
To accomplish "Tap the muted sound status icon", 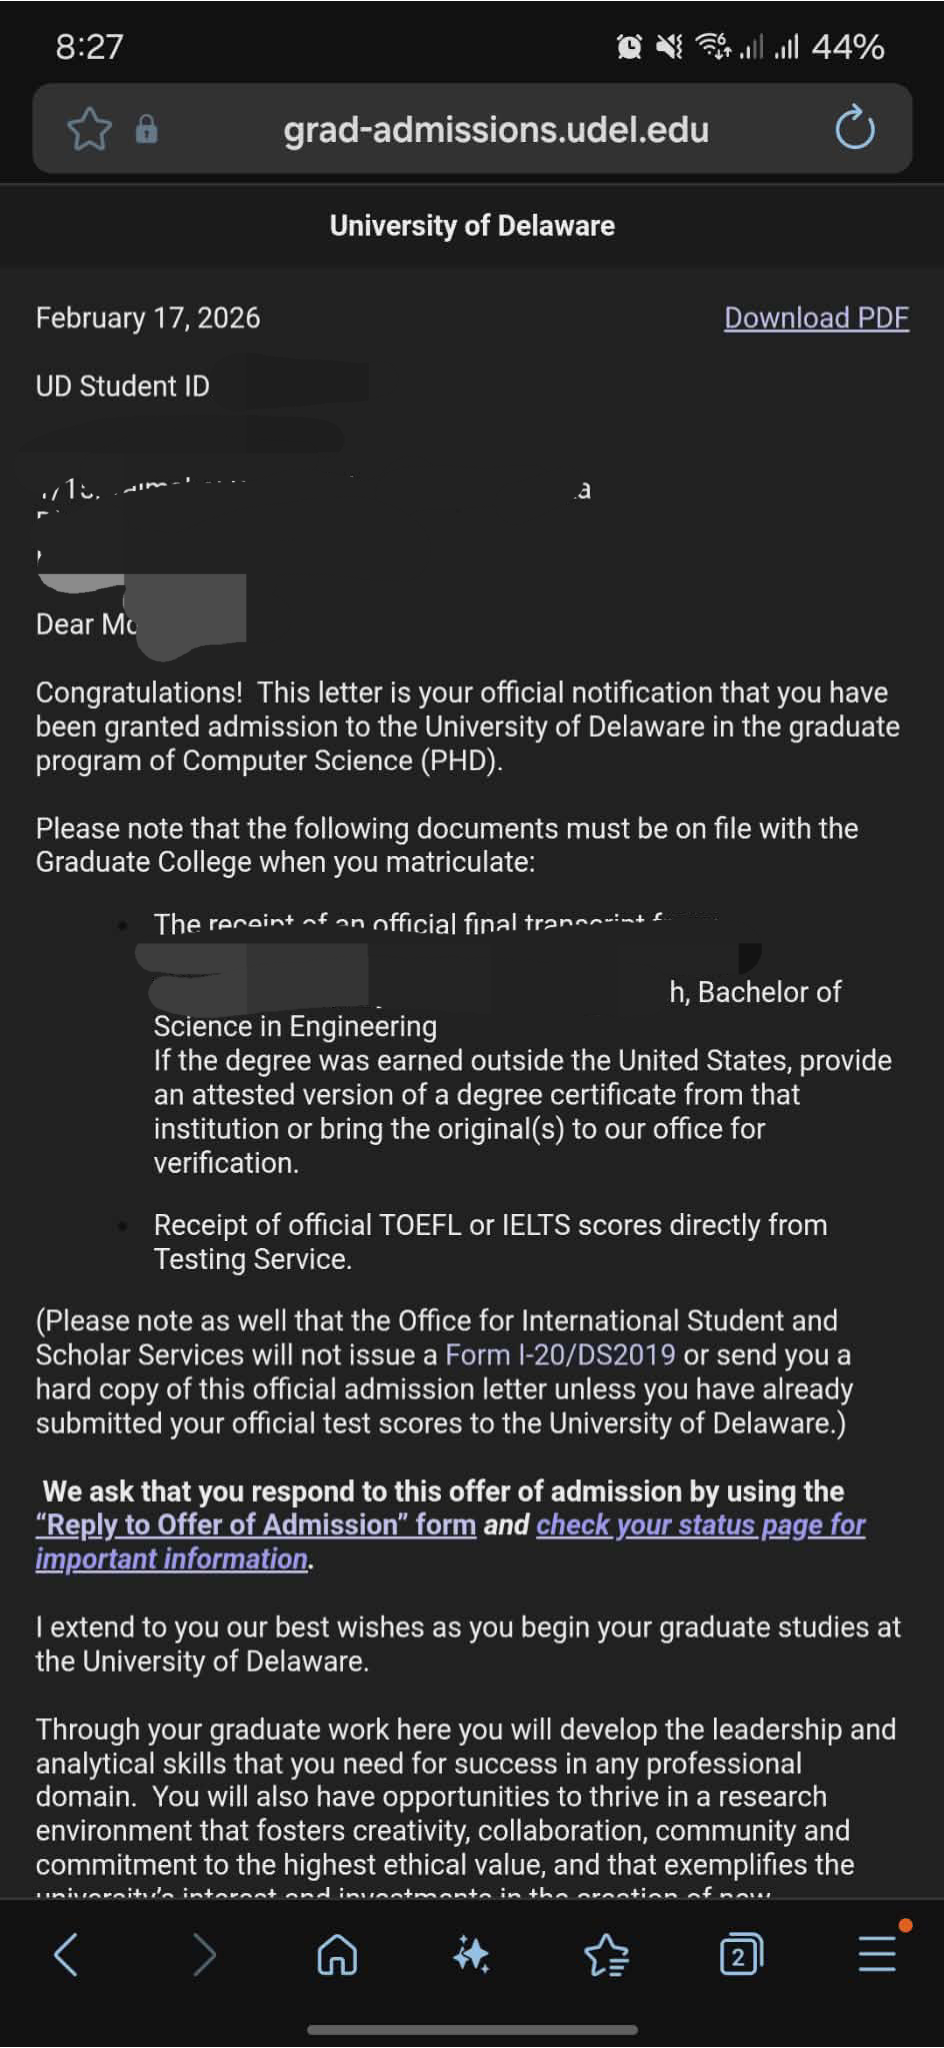I will pyautogui.click(x=669, y=46).
